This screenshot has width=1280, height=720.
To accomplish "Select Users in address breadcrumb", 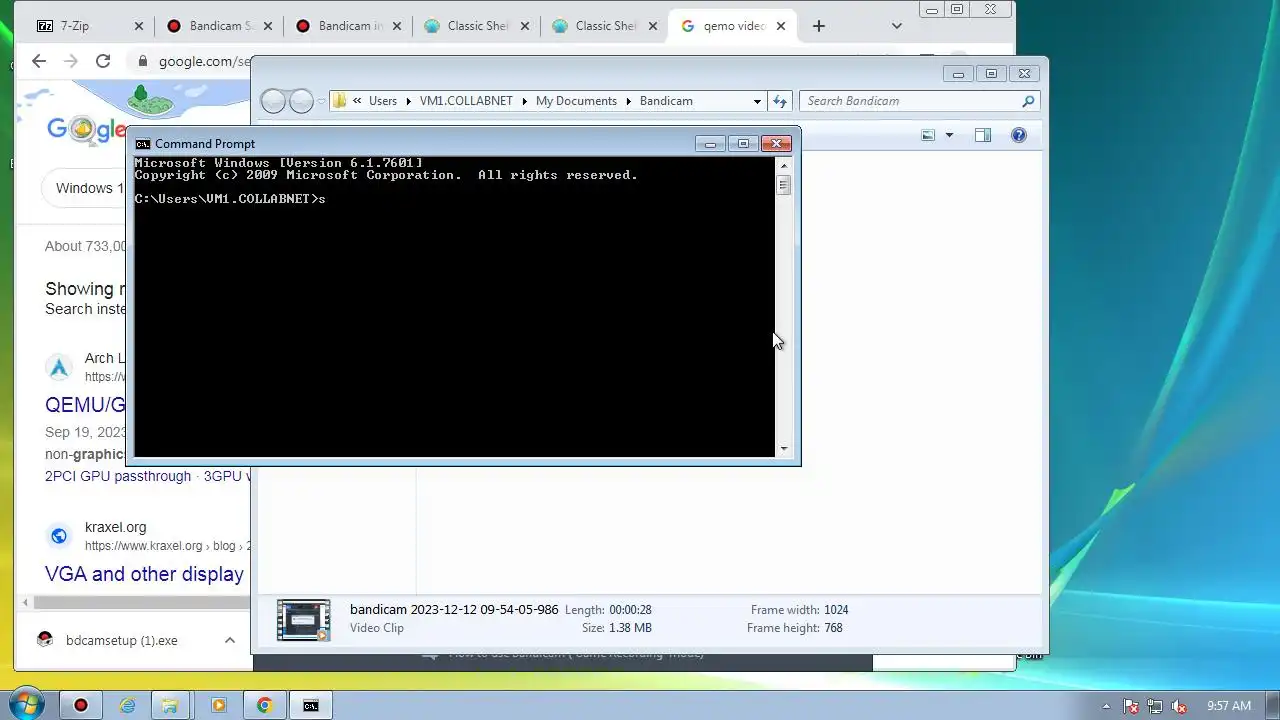I will [x=382, y=101].
